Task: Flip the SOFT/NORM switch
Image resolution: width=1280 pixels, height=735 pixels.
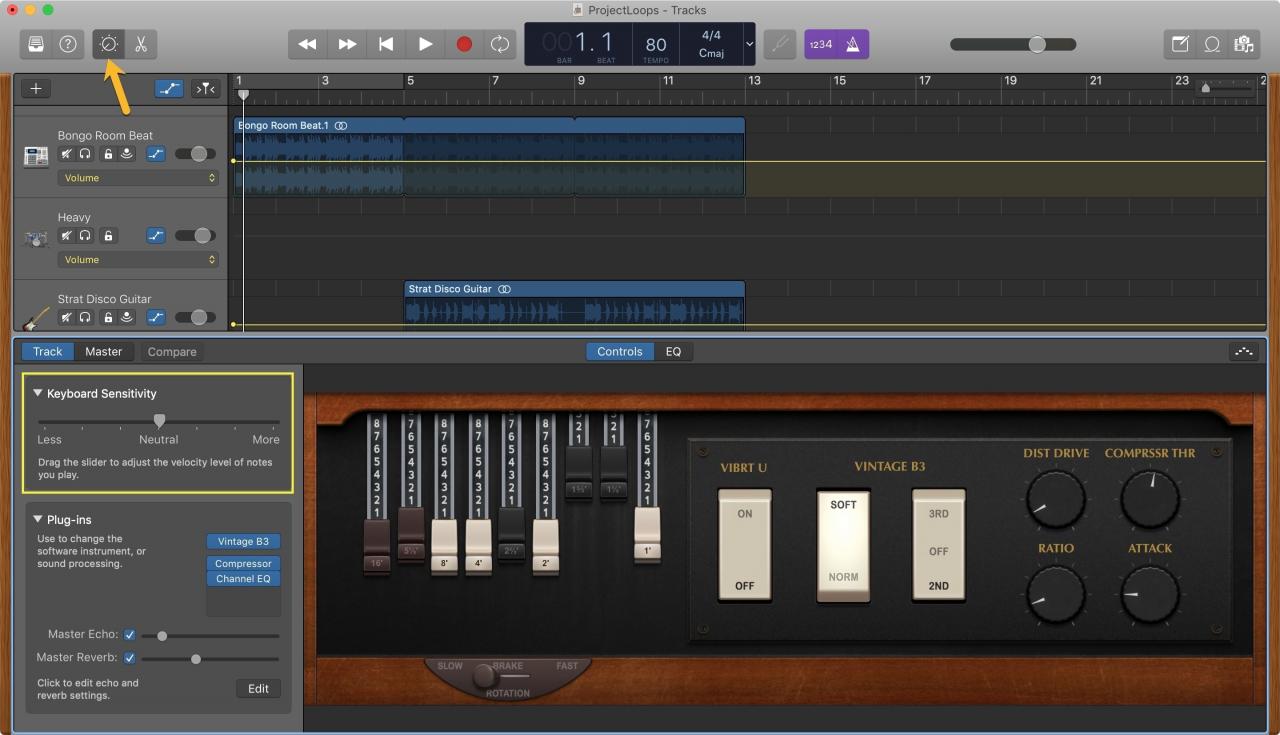Action: 843,545
